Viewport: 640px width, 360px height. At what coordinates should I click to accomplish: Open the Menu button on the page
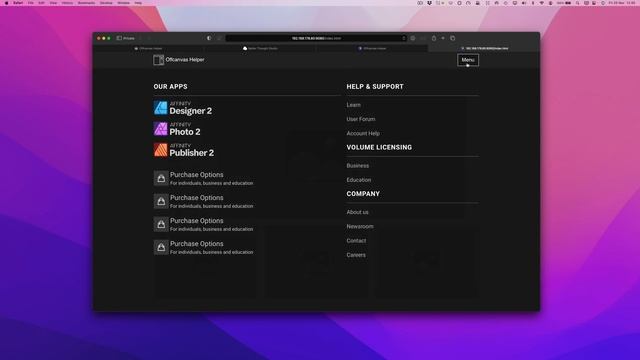(468, 60)
